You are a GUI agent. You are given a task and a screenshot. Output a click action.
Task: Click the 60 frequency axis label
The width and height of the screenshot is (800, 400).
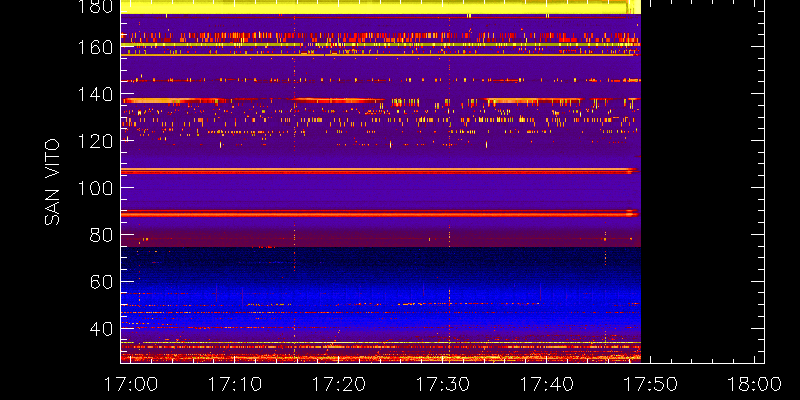click(102, 282)
